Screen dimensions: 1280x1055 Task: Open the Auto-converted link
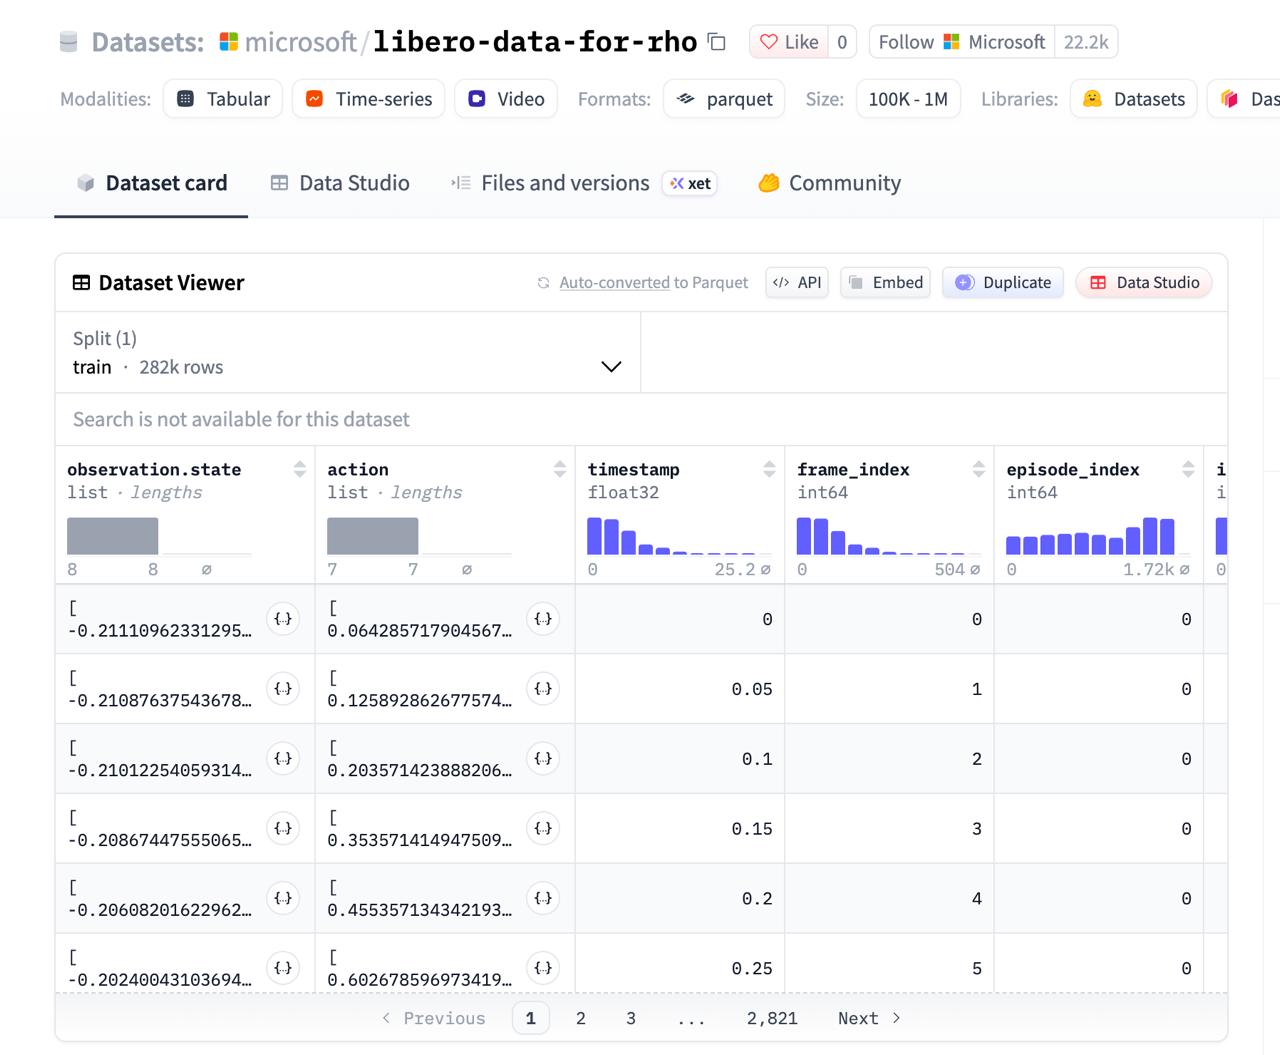614,283
